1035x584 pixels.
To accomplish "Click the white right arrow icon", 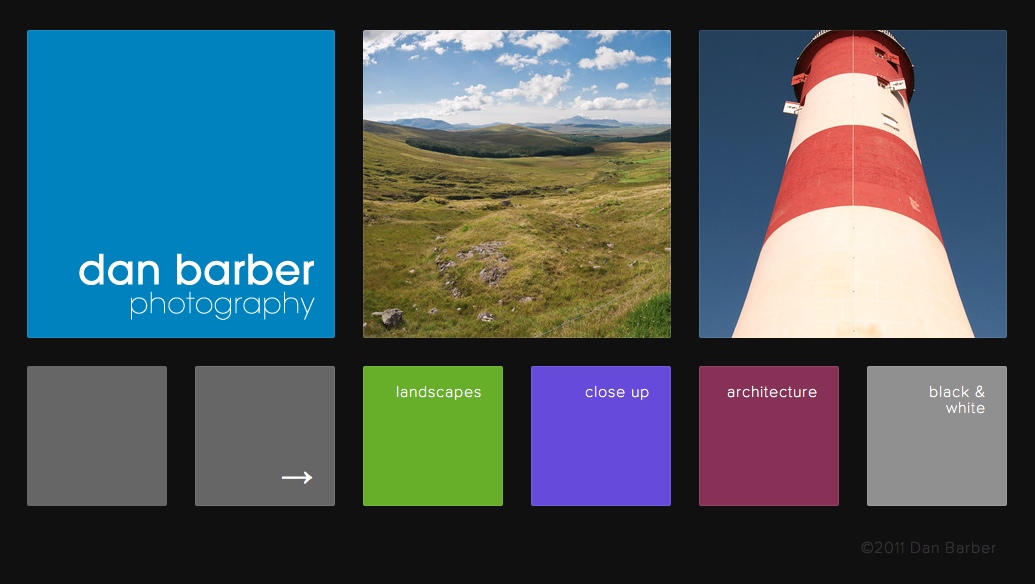I will pos(297,477).
